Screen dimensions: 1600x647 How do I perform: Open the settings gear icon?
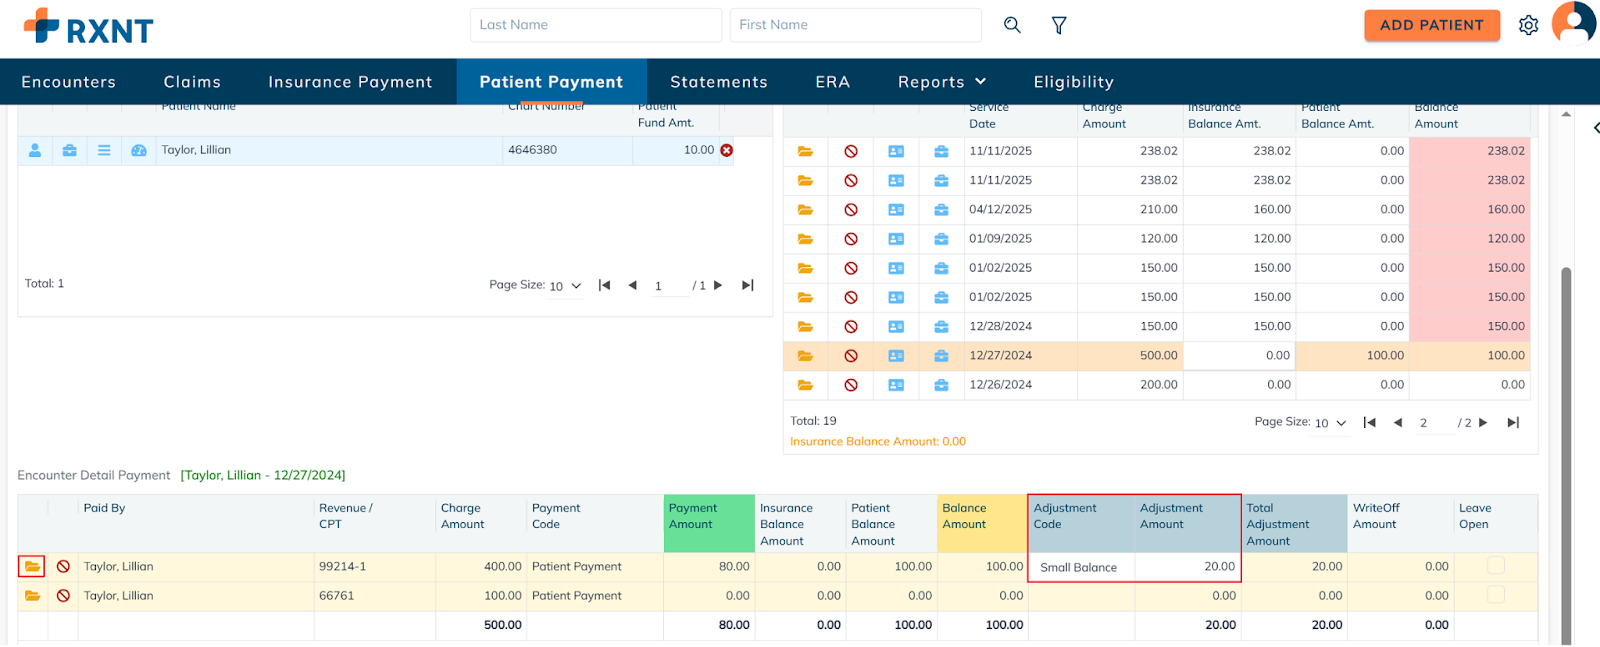(x=1528, y=25)
